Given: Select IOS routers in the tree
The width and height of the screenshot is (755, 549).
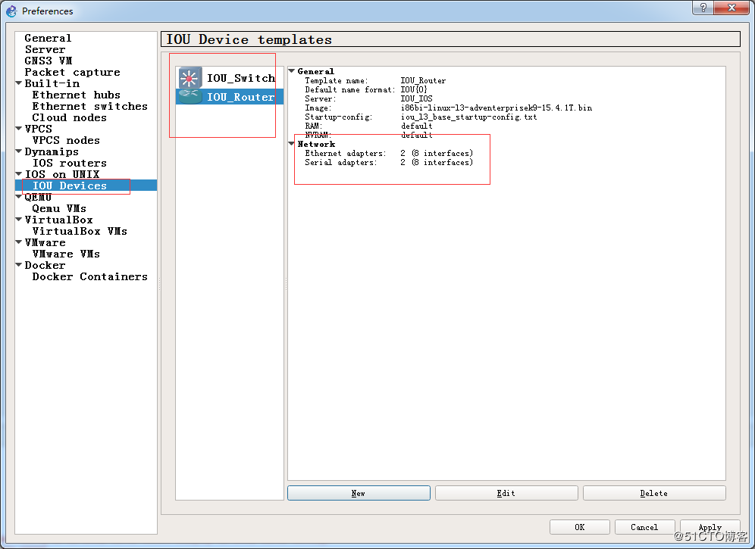Looking at the screenshot, I should (x=69, y=163).
